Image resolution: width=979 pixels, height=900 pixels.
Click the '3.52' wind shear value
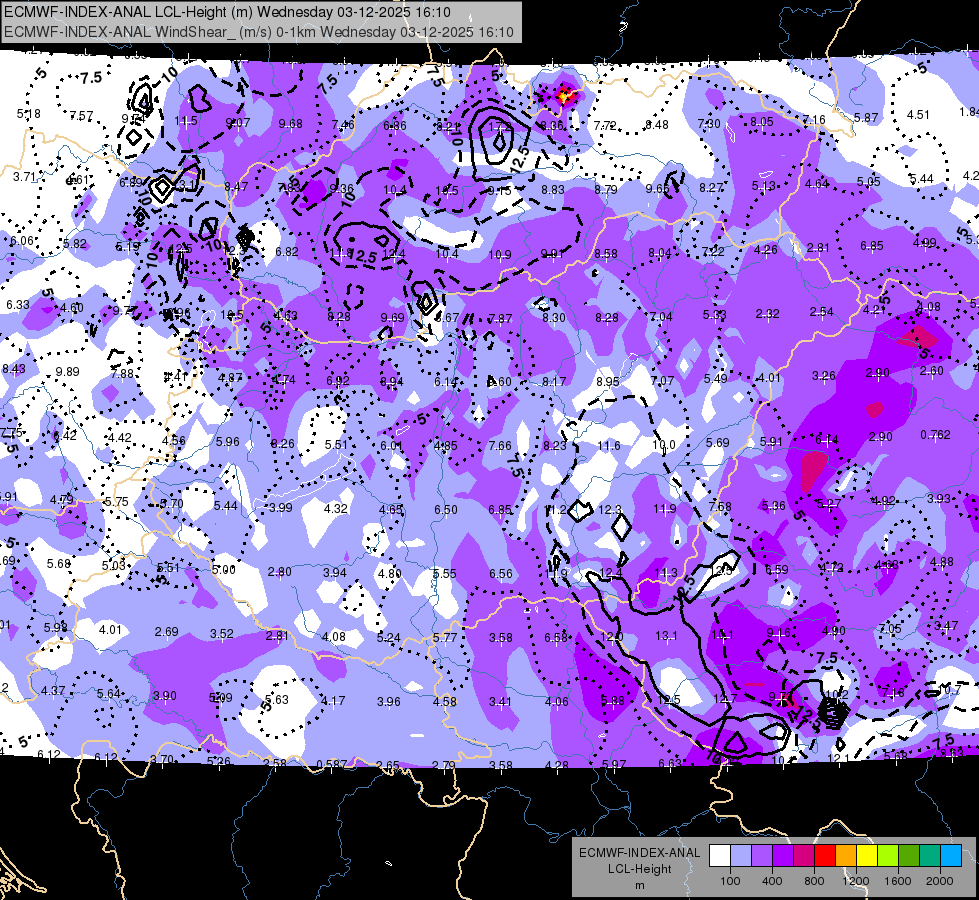pos(222,634)
